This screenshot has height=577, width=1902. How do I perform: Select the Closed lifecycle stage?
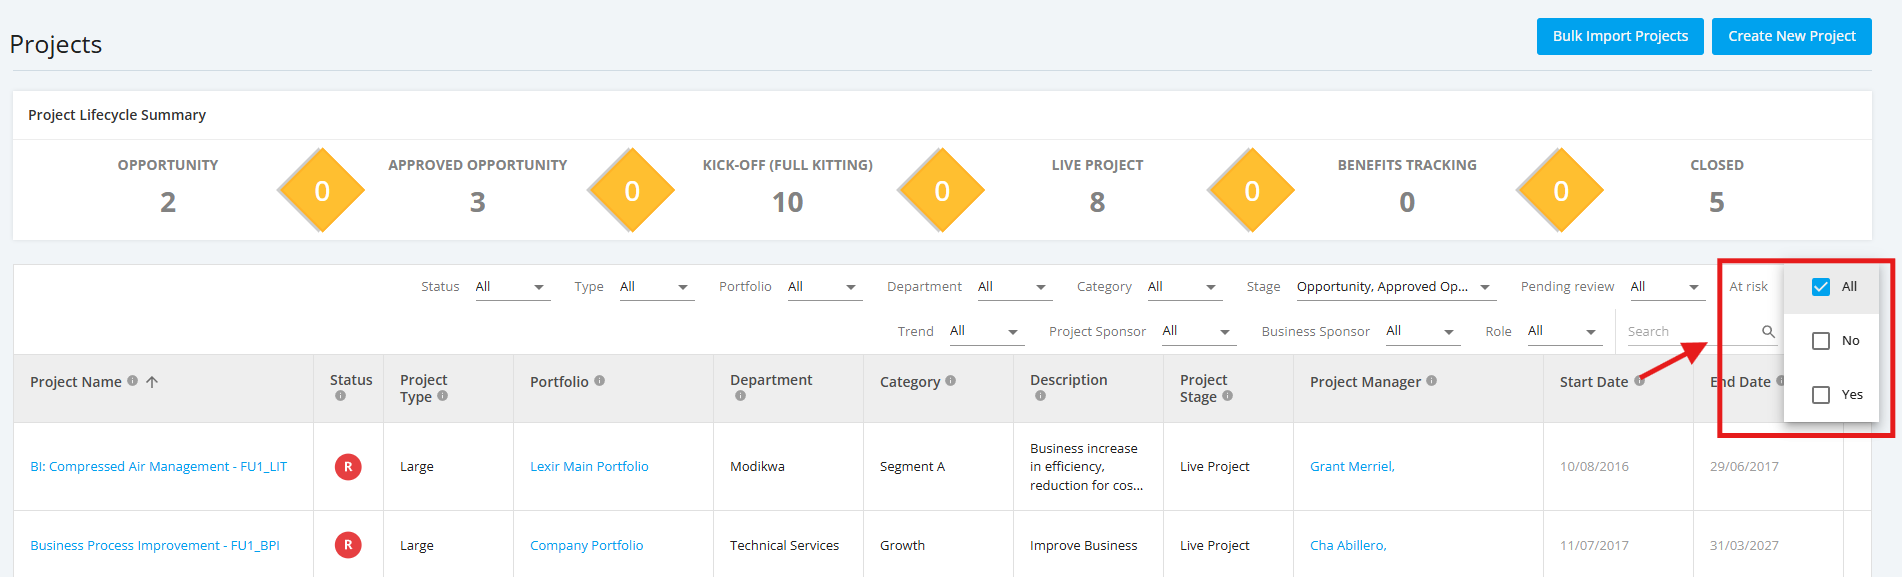tap(1717, 187)
